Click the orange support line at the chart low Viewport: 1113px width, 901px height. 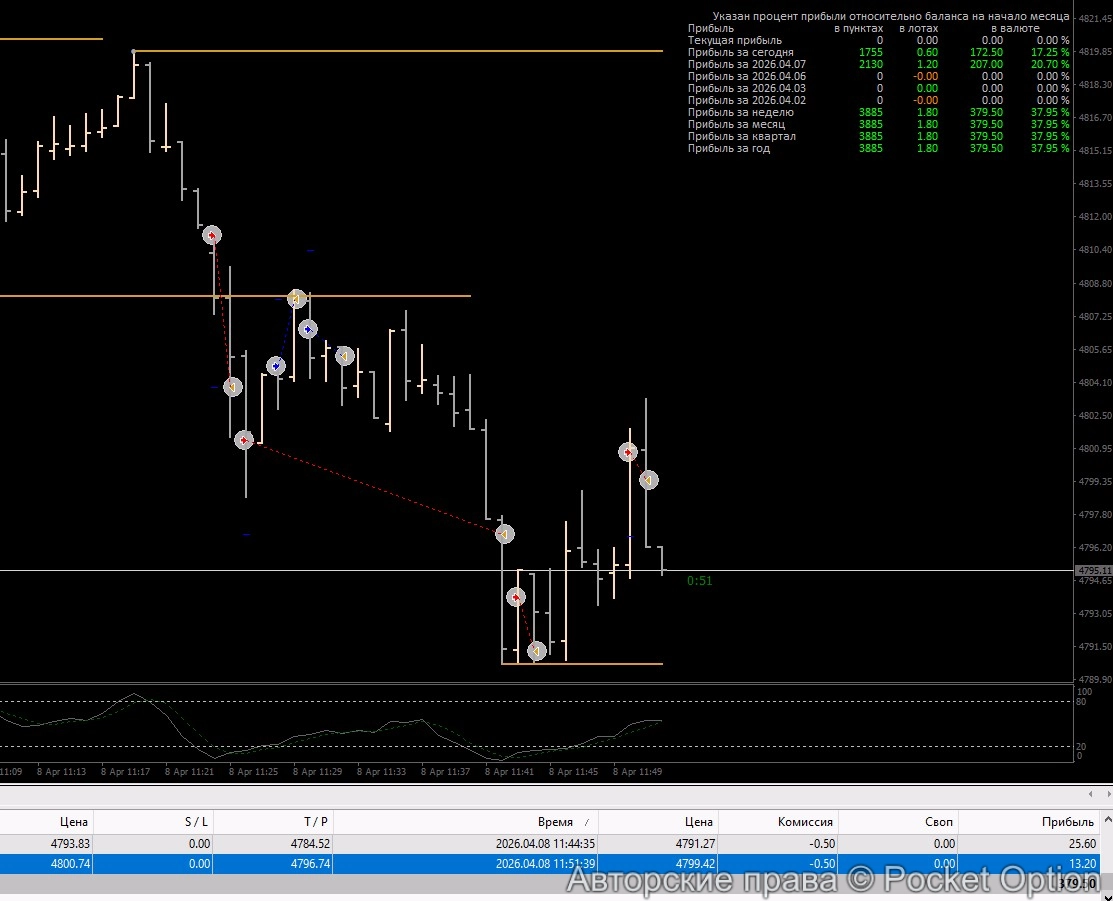pyautogui.click(x=600, y=663)
